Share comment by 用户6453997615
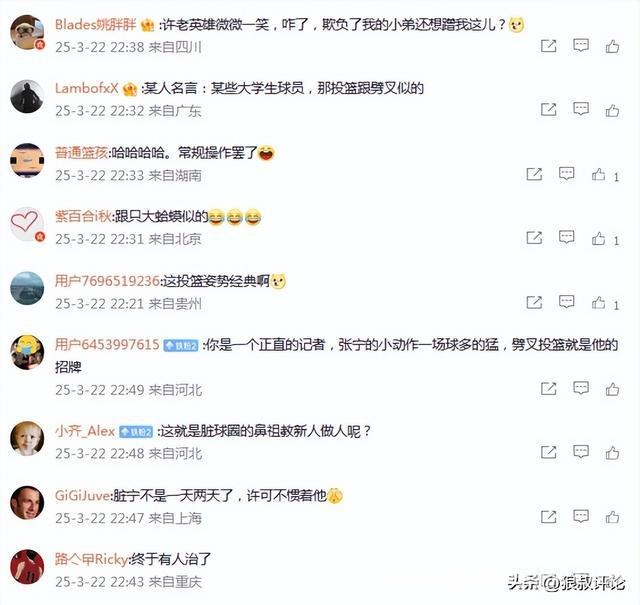 click(548, 389)
